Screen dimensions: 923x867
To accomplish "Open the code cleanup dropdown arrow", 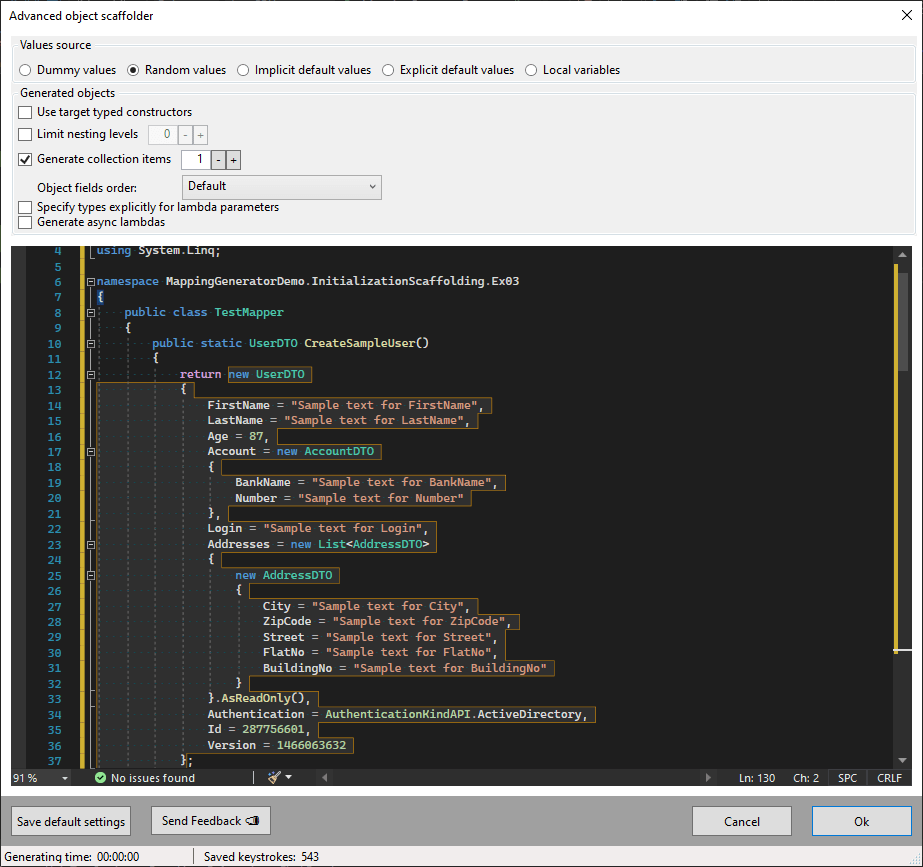I will point(290,777).
